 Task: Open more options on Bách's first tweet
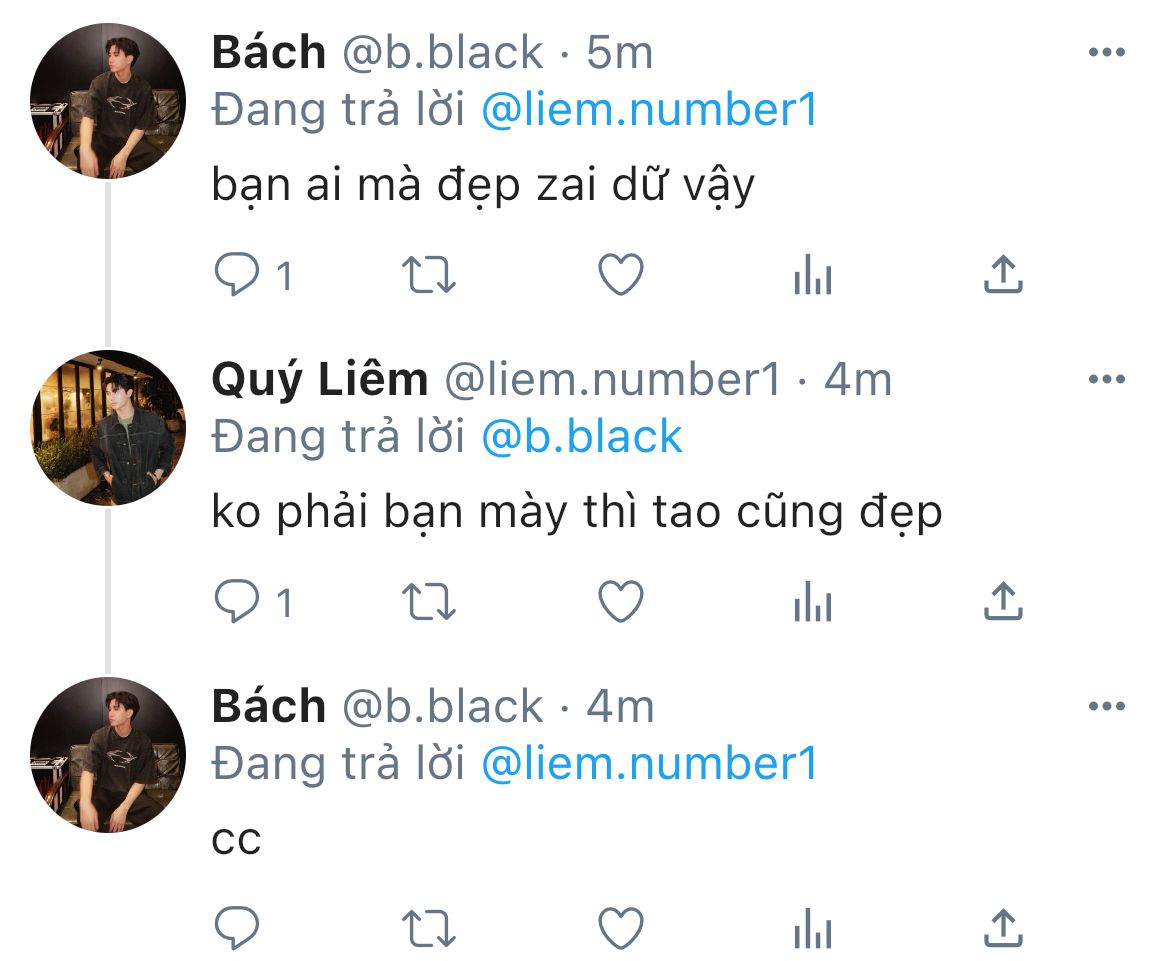point(1107,52)
